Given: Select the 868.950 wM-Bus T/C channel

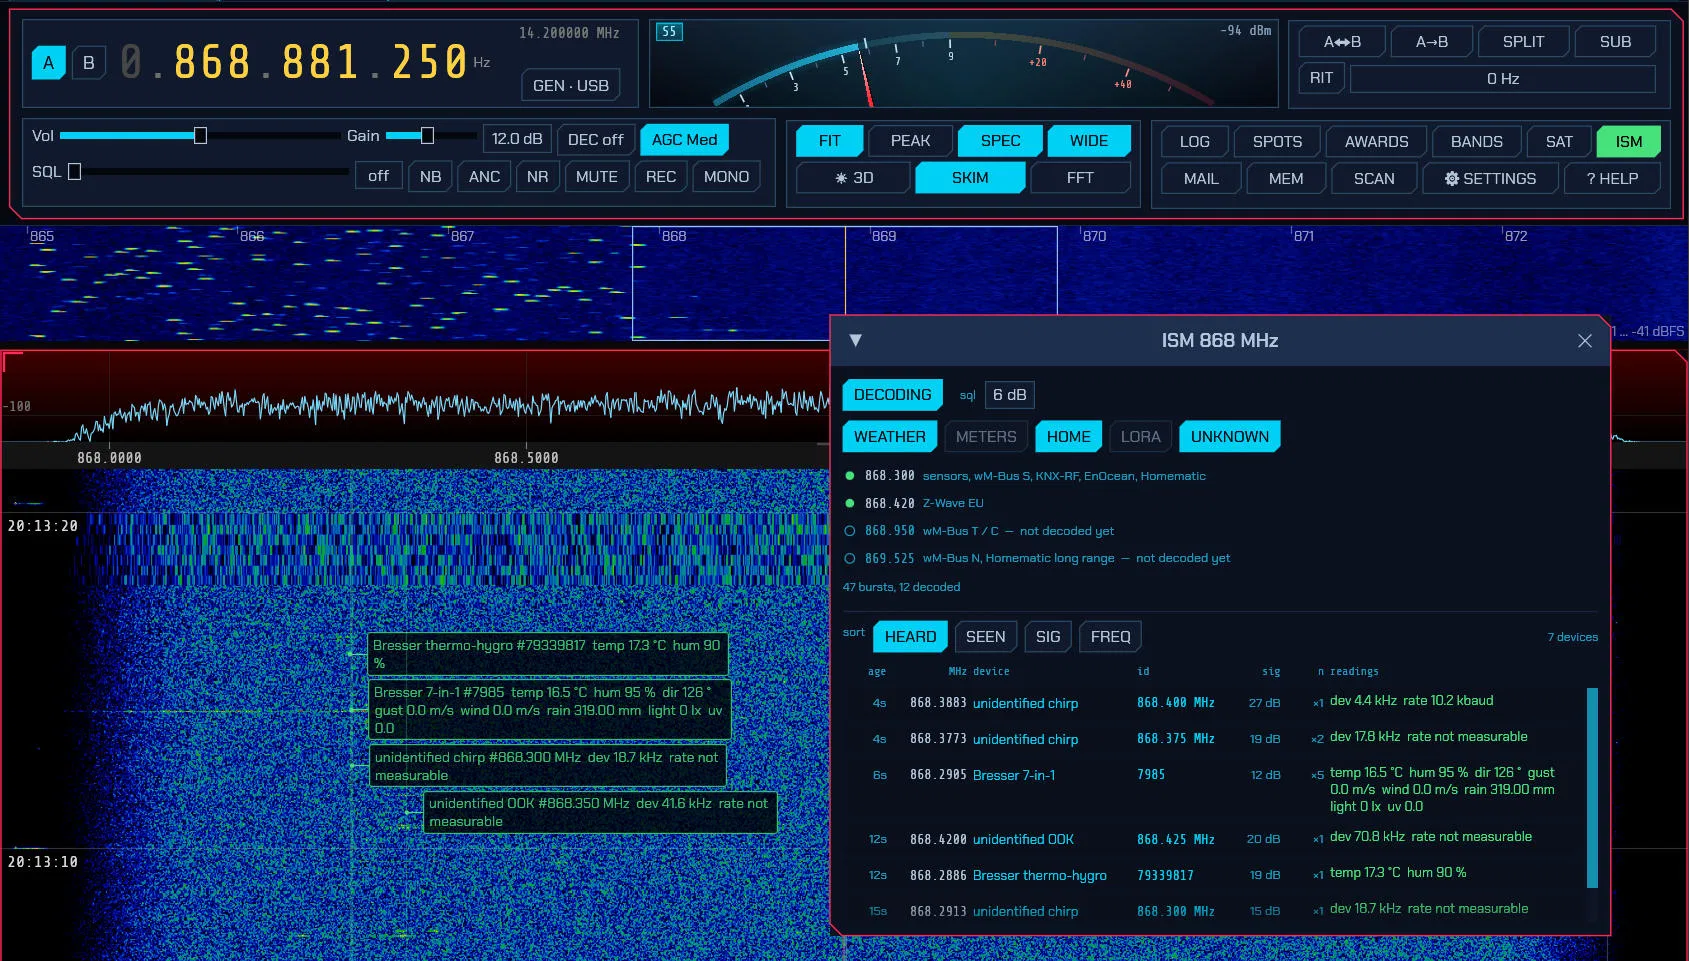Looking at the screenshot, I should [979, 531].
